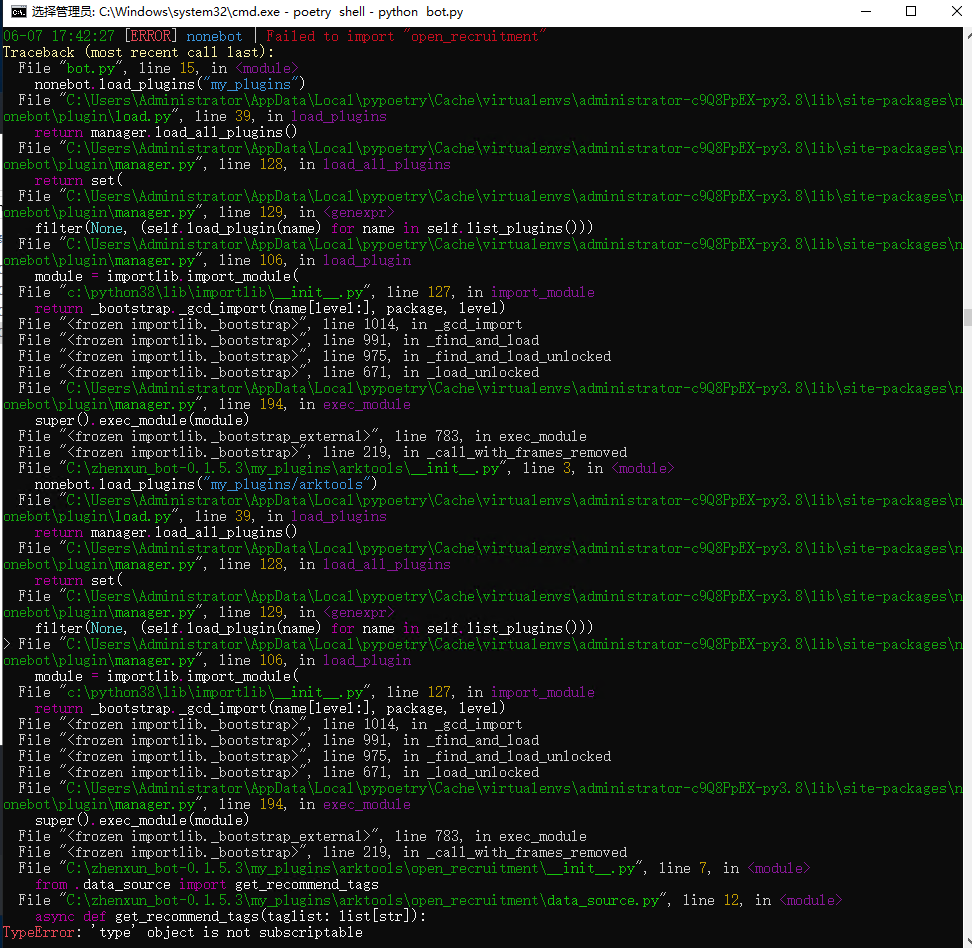Click the "bot.py", line 15 entry
The width and height of the screenshot is (972, 948).
[158, 68]
